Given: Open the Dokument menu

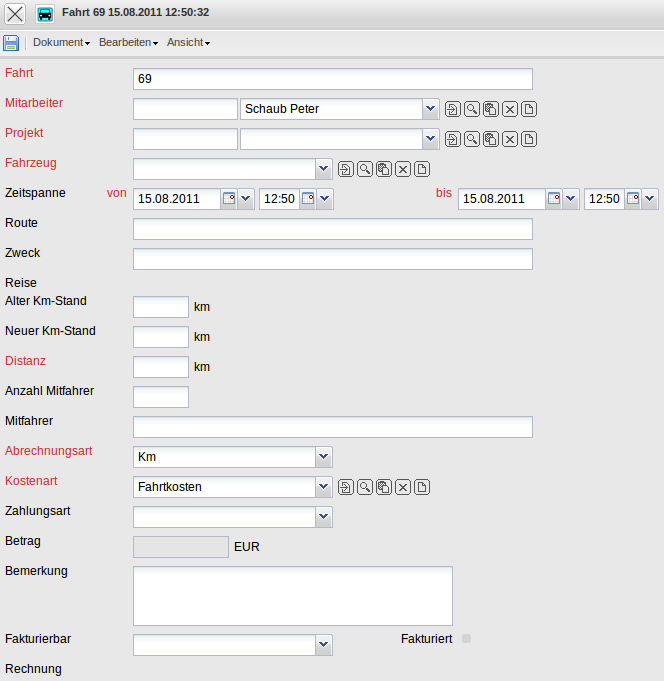Looking at the screenshot, I should tap(61, 43).
